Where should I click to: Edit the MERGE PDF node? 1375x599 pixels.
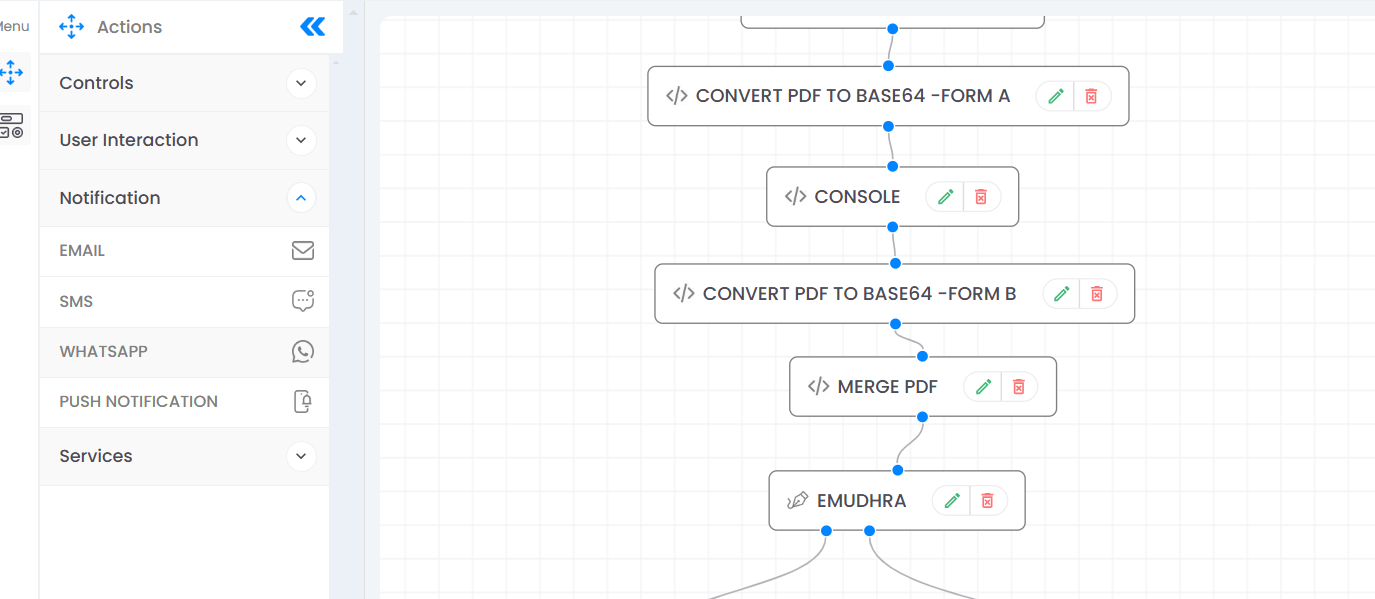point(983,387)
